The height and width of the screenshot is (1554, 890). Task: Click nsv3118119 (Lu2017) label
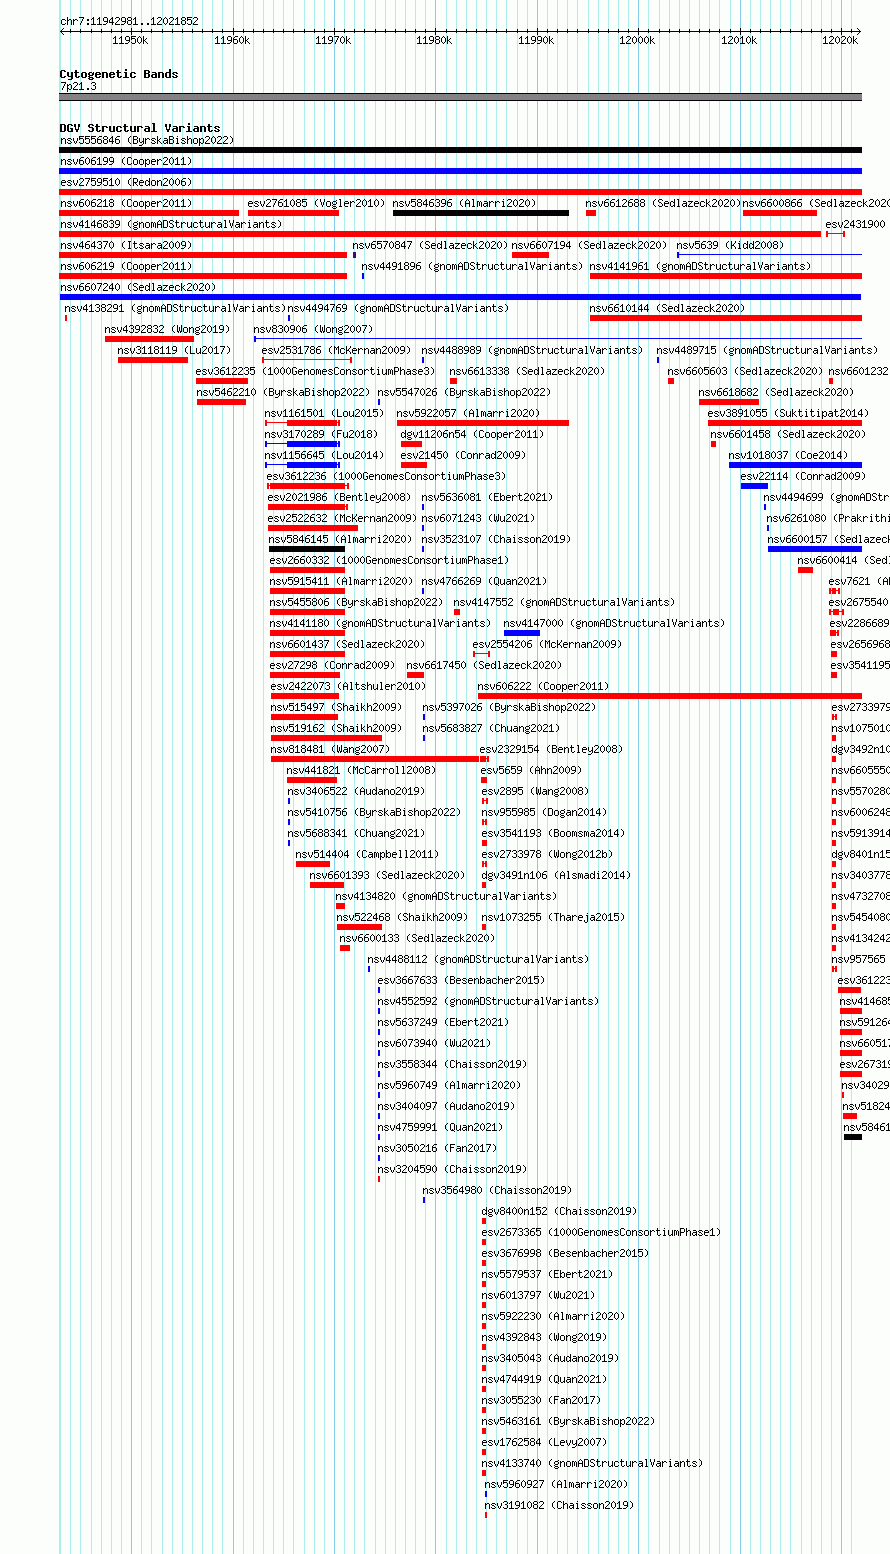(x=174, y=351)
